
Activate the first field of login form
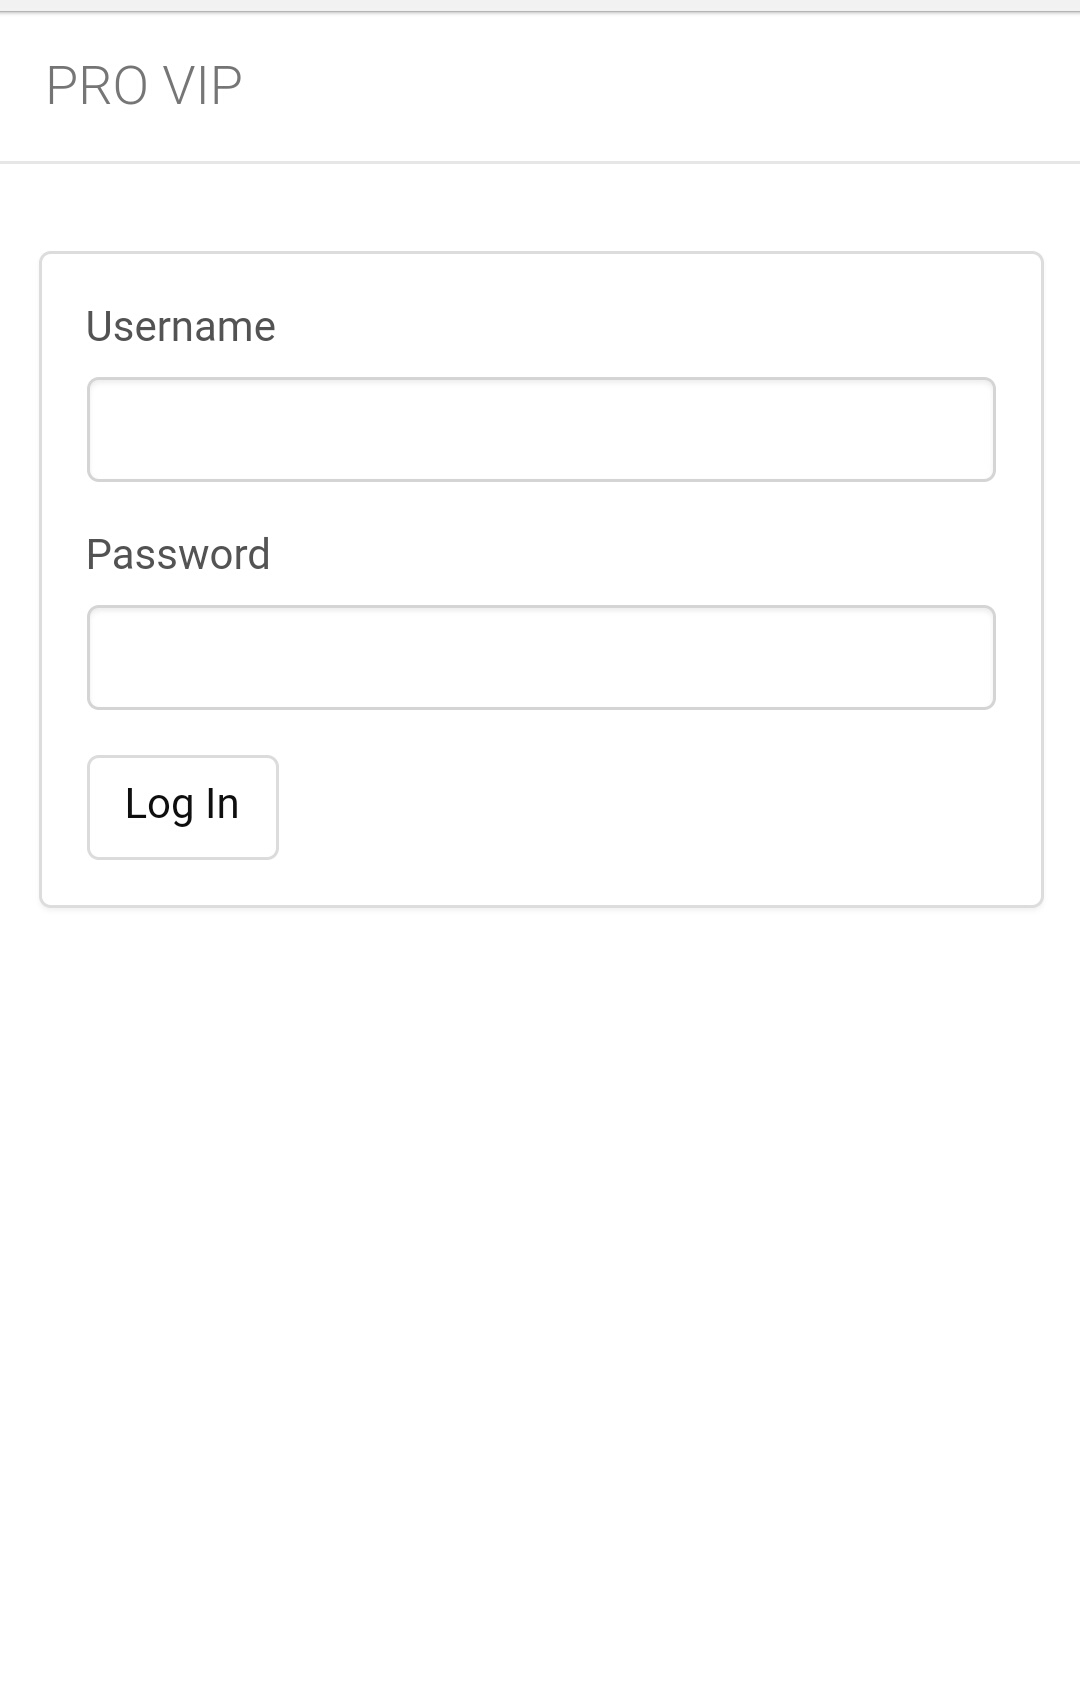pyautogui.click(x=540, y=429)
